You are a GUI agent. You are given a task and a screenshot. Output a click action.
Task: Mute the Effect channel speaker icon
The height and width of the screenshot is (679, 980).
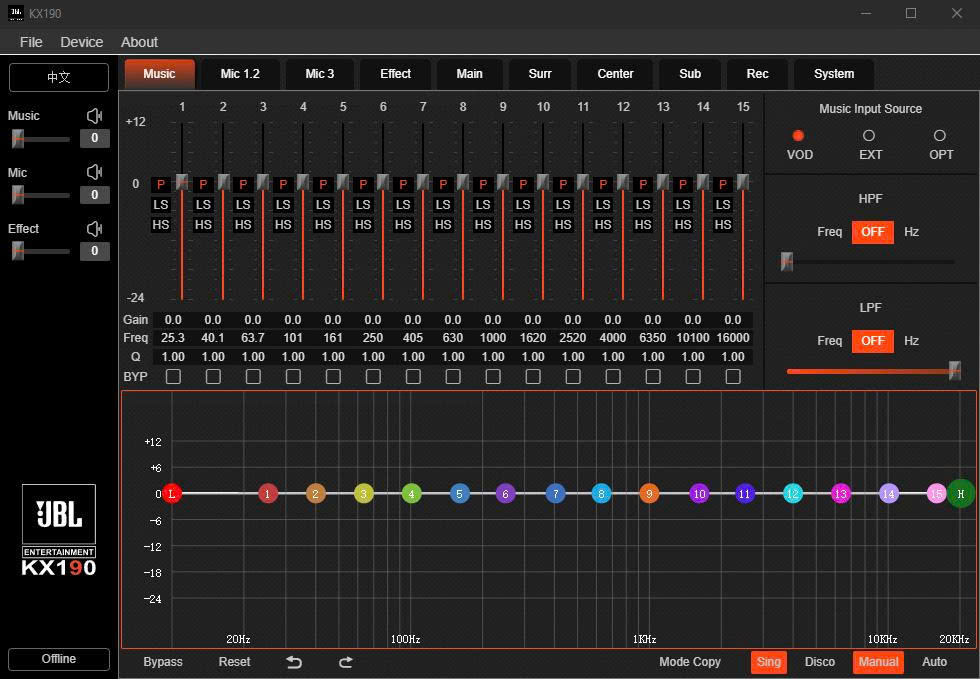click(x=95, y=228)
